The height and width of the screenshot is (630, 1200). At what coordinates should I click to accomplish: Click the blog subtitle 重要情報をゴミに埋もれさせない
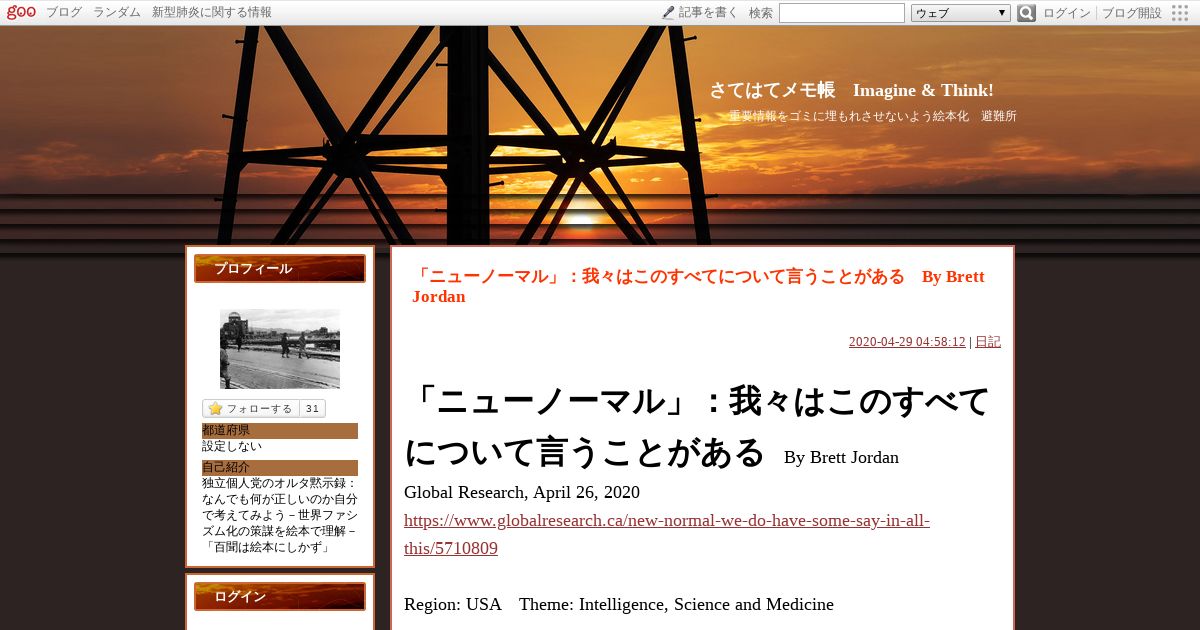[x=873, y=116]
